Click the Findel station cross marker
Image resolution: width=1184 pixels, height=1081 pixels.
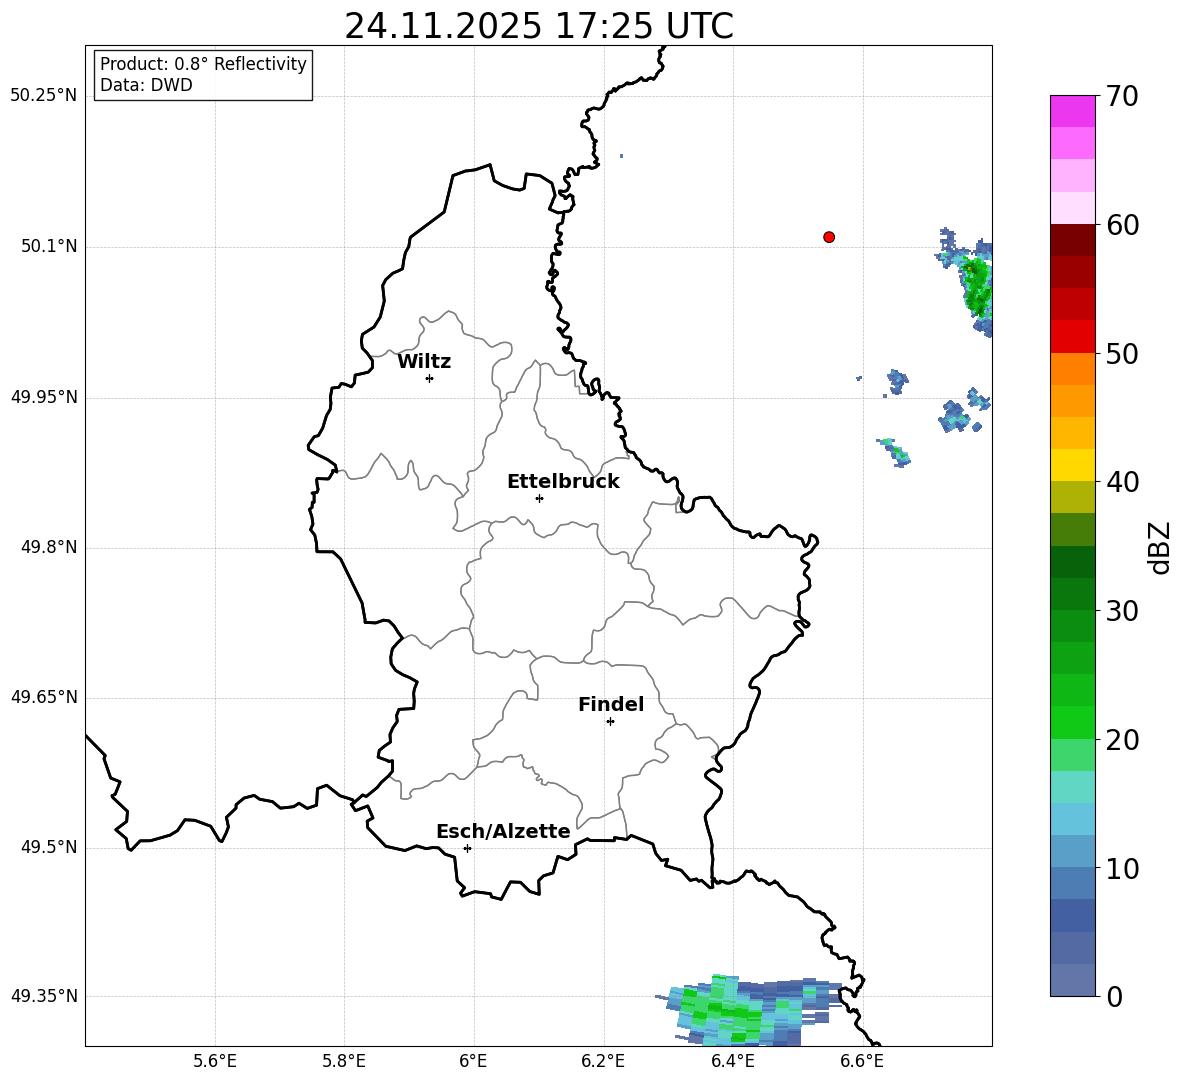pos(610,721)
